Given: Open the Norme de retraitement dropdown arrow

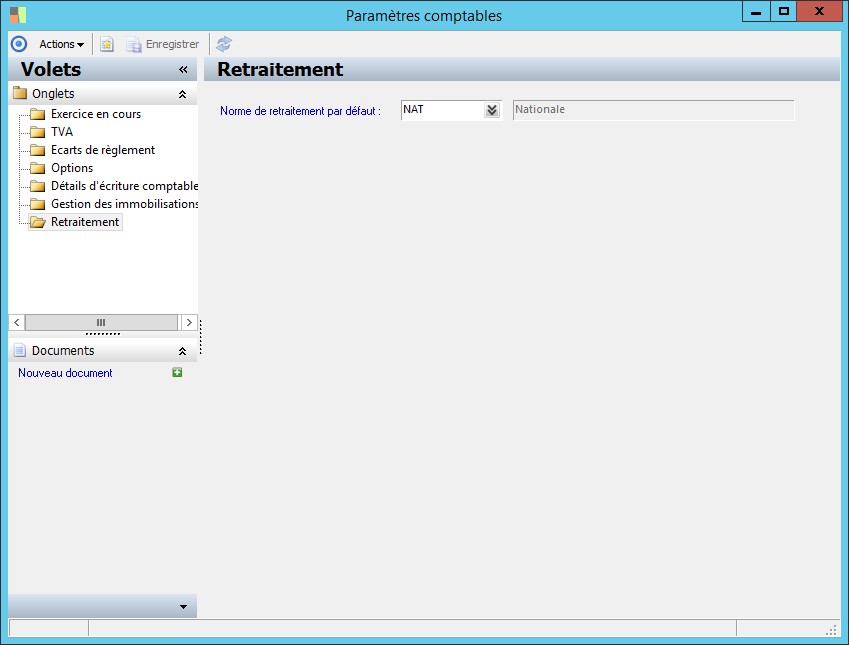Looking at the screenshot, I should (x=492, y=110).
